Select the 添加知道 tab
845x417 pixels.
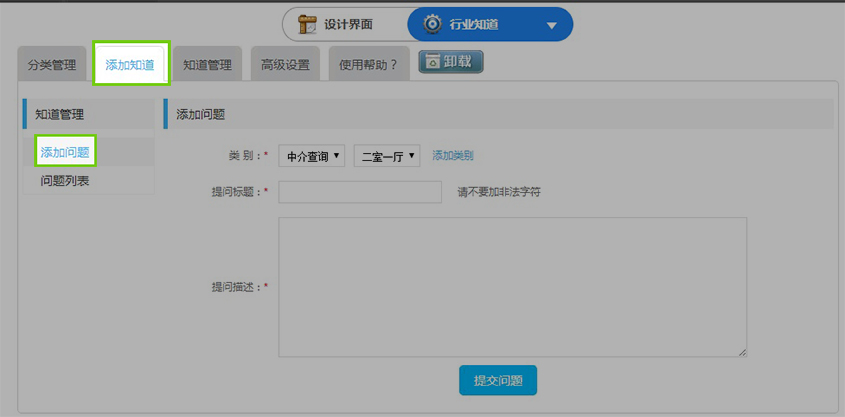pyautogui.click(x=131, y=65)
